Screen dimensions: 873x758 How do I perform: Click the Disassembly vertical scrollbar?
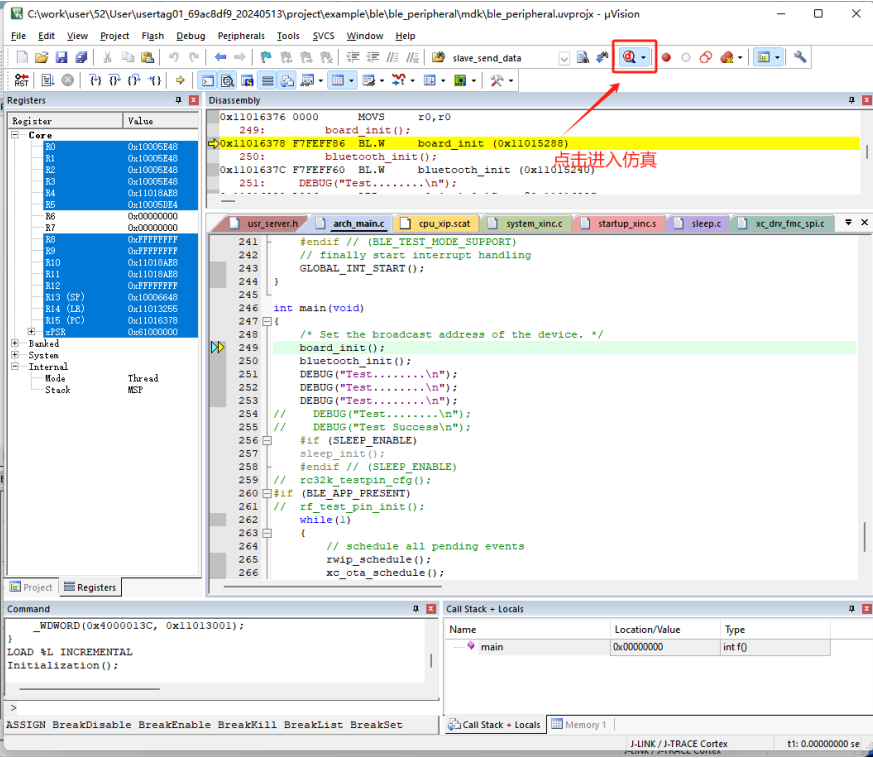[x=866, y=151]
